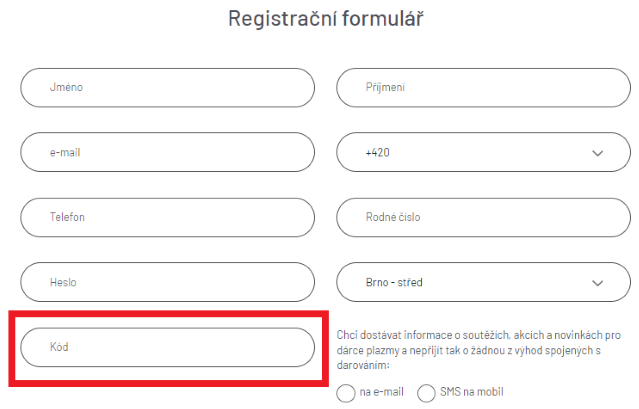Select the 'na e-mail' radio option

point(346,392)
